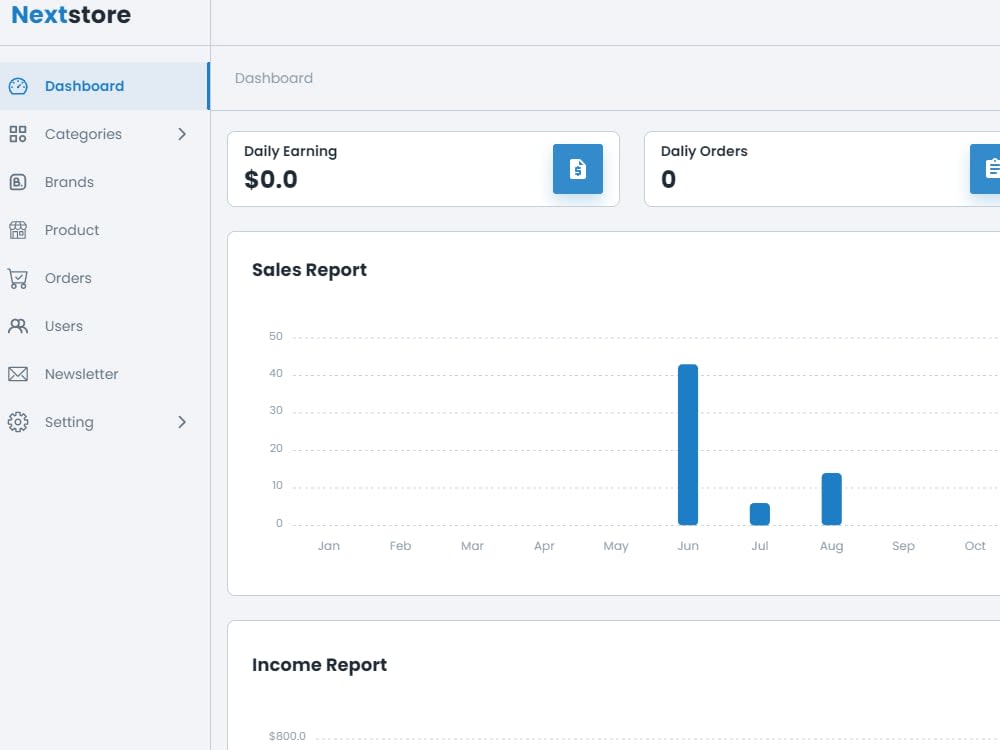Viewport: 1000px width, 750px height.
Task: Click the August bar in Sales Report
Action: 832,497
